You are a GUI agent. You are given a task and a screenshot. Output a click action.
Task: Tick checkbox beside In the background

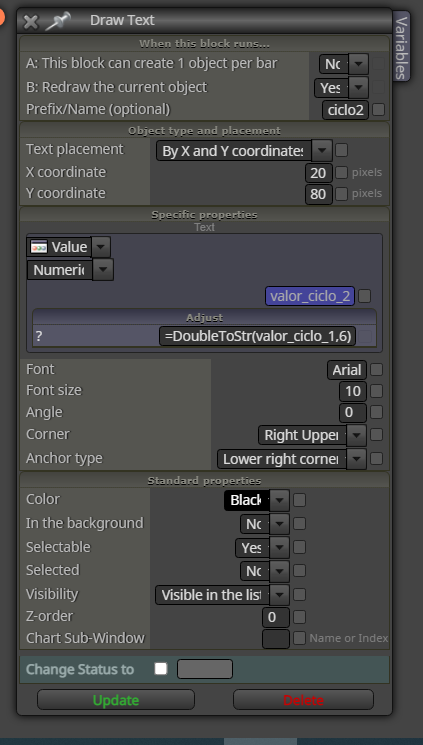(x=299, y=524)
